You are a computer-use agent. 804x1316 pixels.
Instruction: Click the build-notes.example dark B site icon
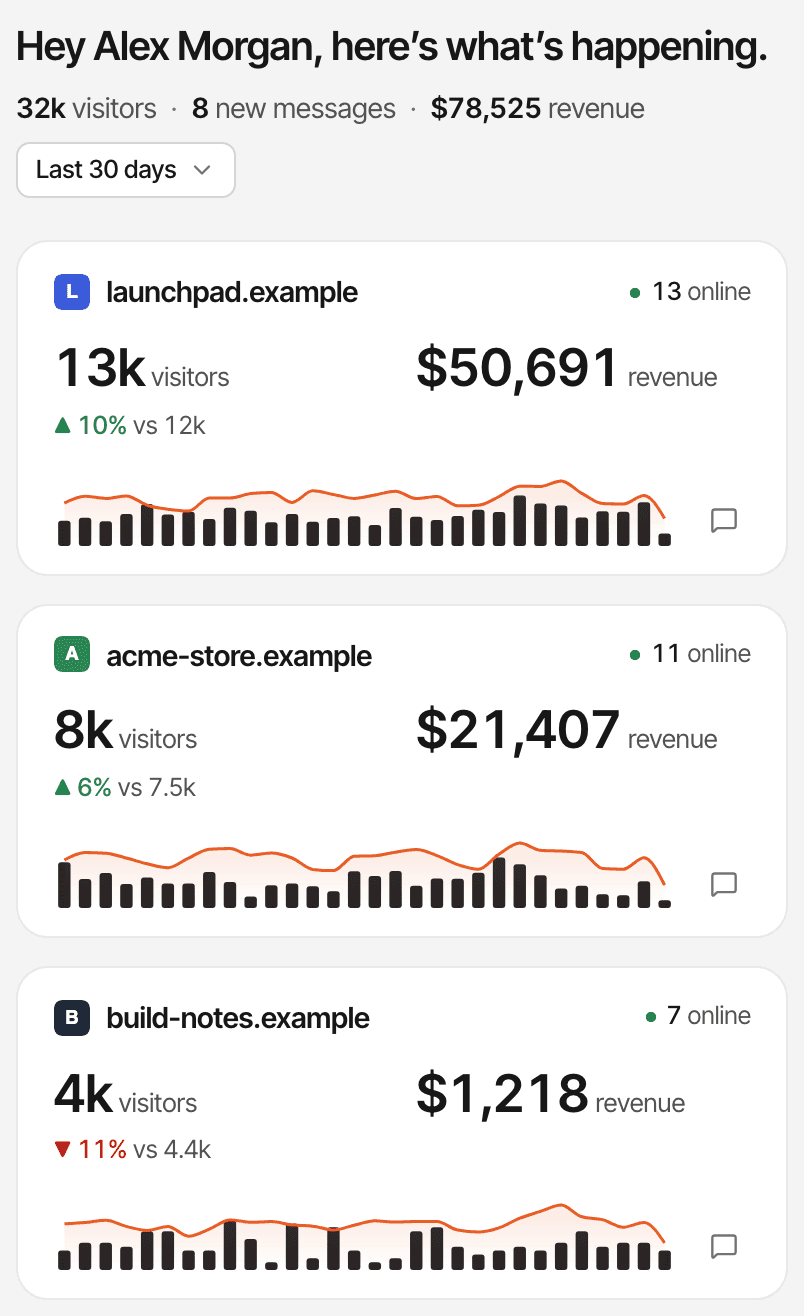point(72,1018)
